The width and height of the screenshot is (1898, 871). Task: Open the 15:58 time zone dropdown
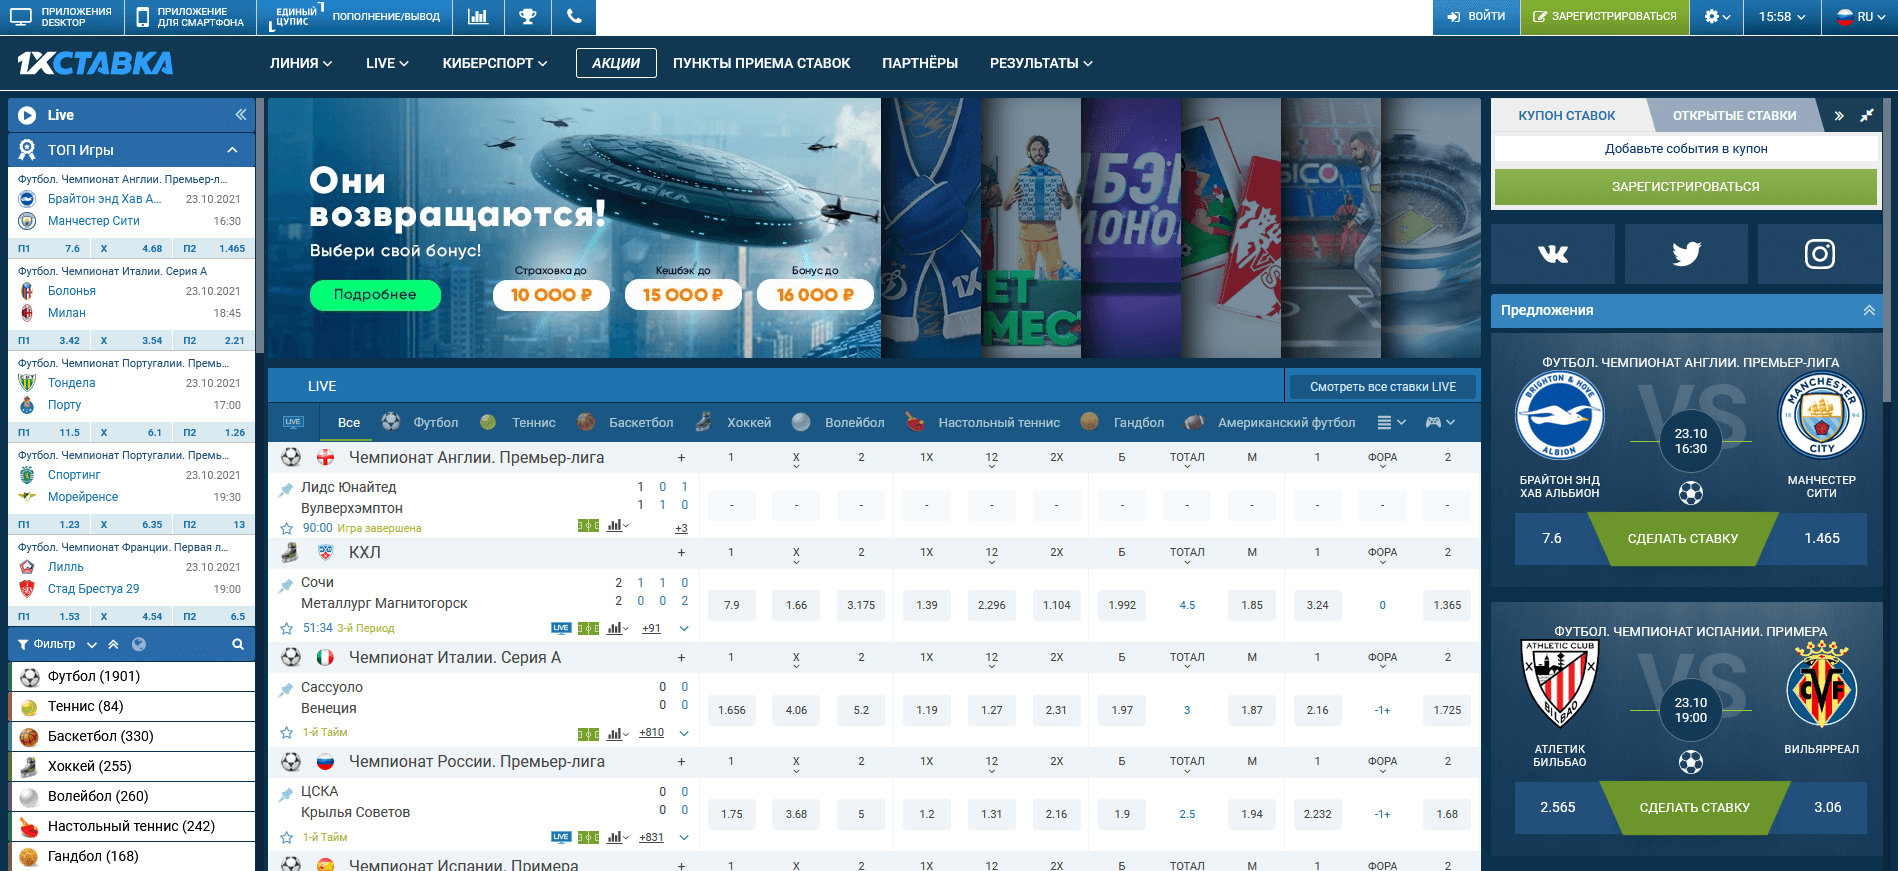click(1782, 17)
